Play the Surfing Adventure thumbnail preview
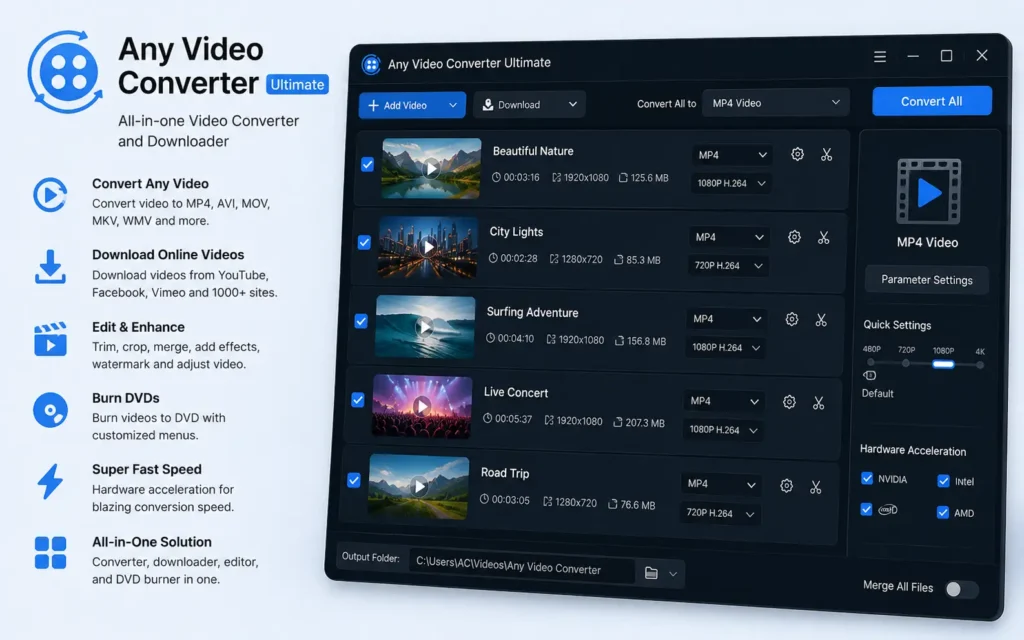 (425, 327)
